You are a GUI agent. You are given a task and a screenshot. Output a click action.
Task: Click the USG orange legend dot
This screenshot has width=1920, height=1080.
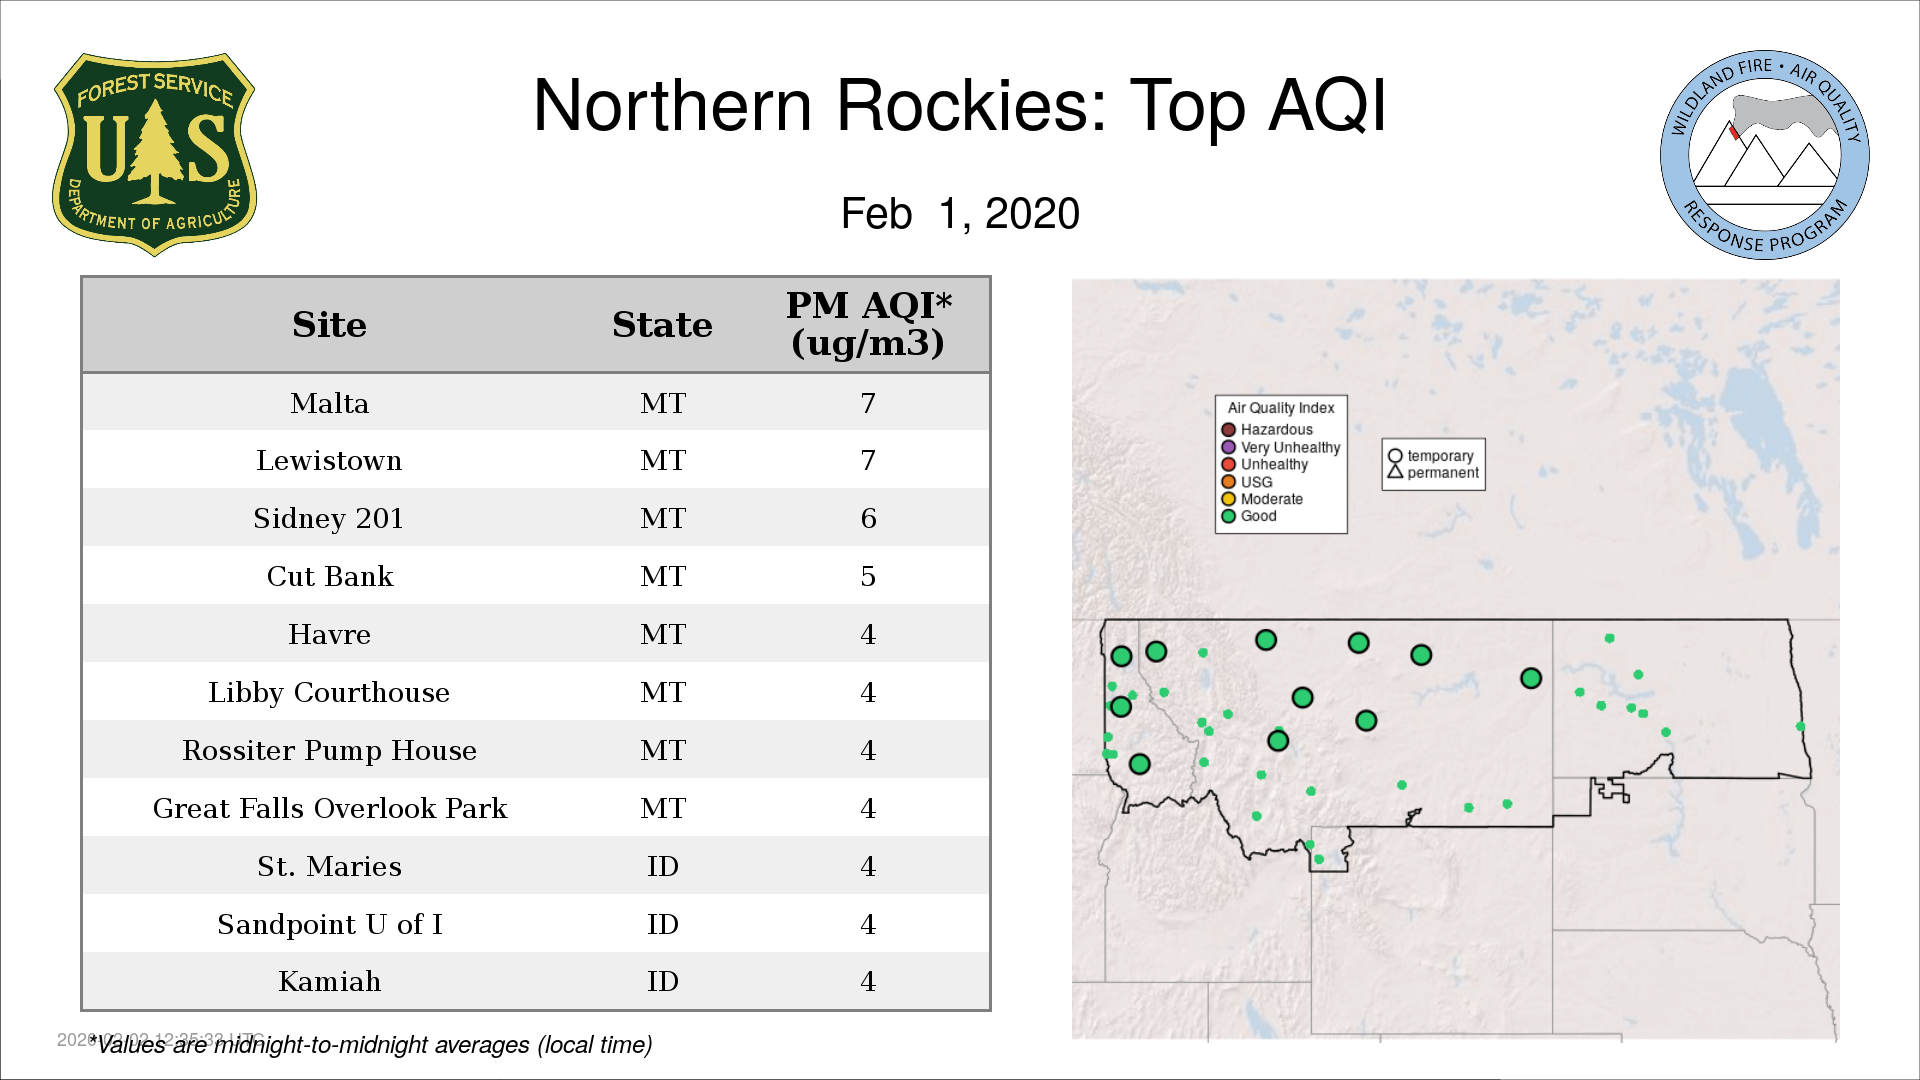tap(1229, 482)
